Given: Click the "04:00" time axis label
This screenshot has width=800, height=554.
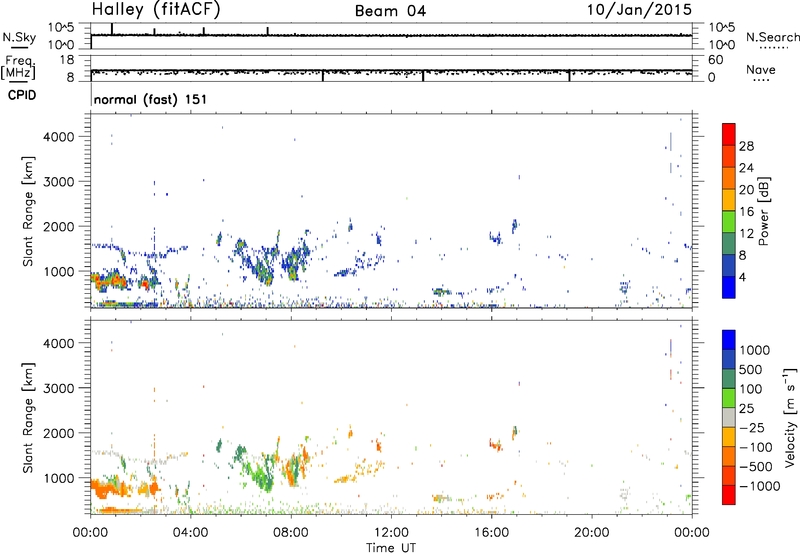Looking at the screenshot, I should point(190,533).
